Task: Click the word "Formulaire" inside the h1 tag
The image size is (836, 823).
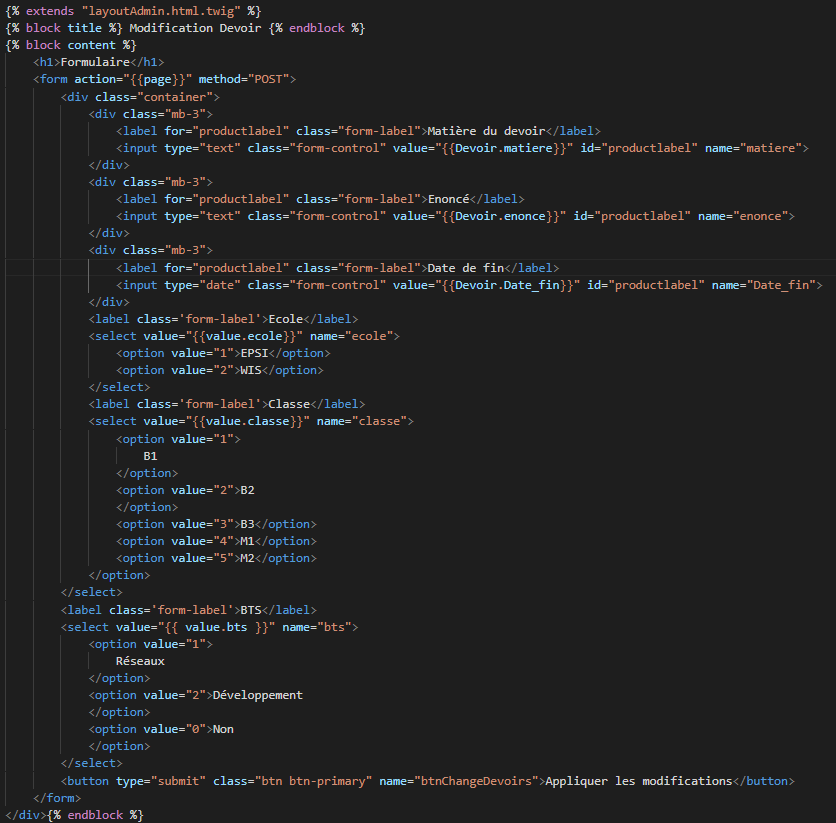Action: pos(95,62)
